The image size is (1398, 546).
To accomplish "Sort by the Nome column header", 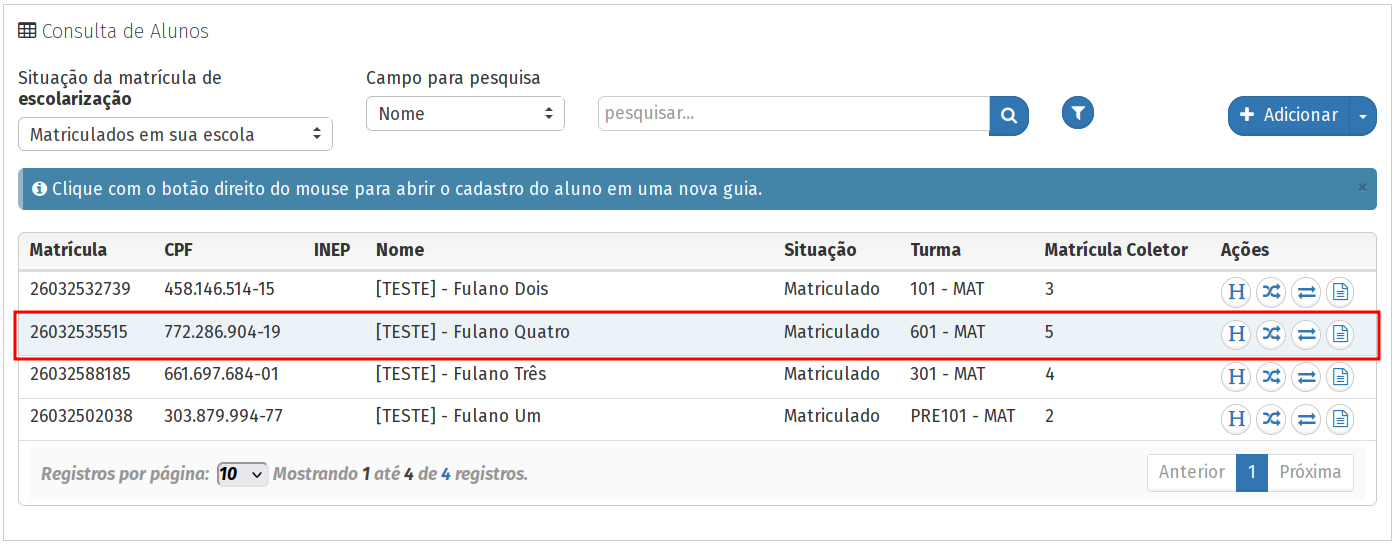I will click(x=400, y=250).
